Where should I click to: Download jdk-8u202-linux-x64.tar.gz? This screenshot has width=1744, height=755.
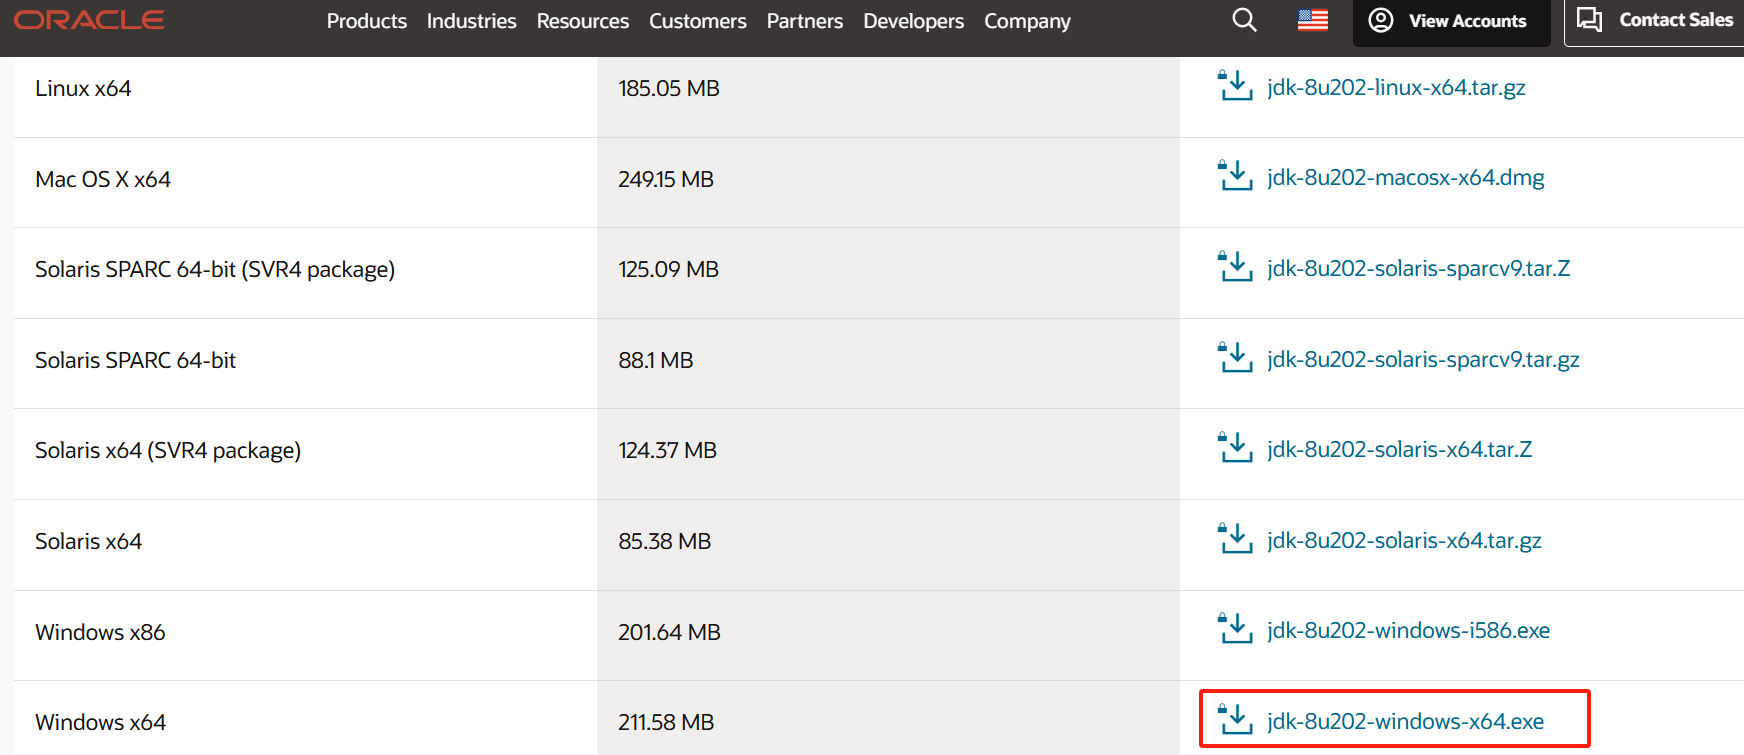(1396, 87)
